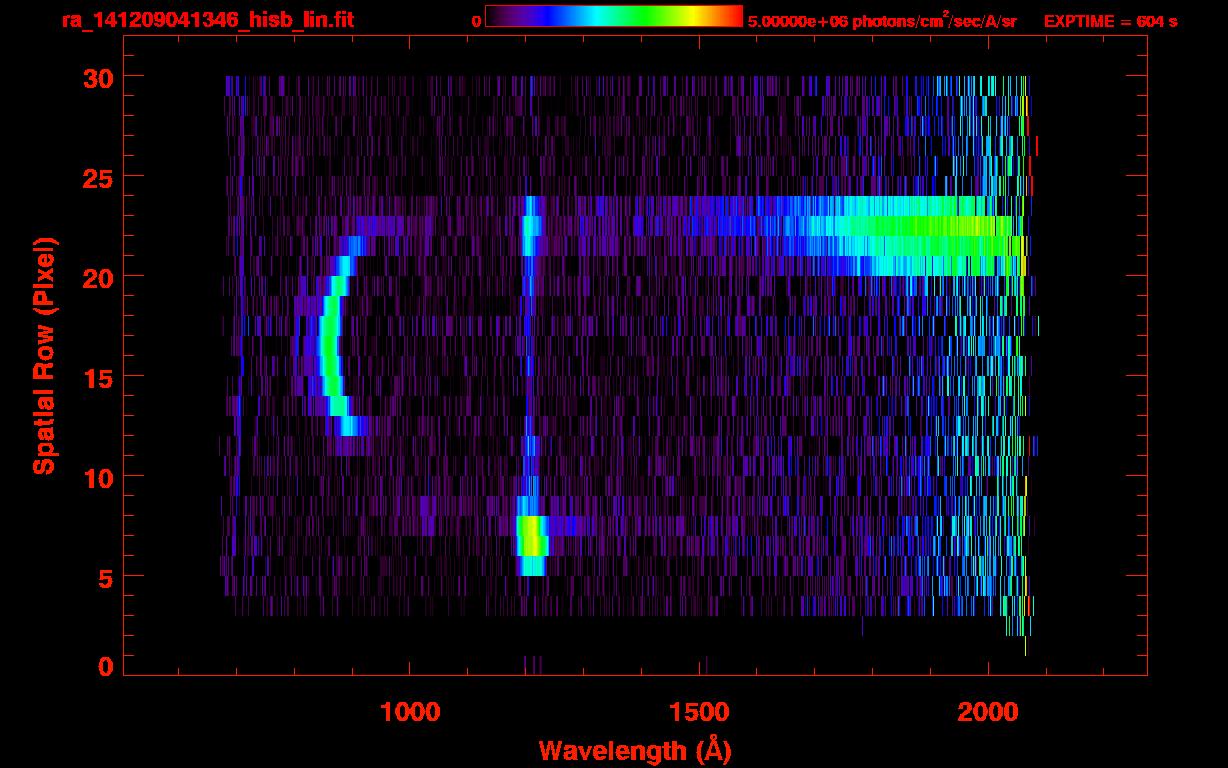Click the 5.00000e+06 photons/cm²/sec/A/sr label
1228x768 pixels.
point(882,20)
